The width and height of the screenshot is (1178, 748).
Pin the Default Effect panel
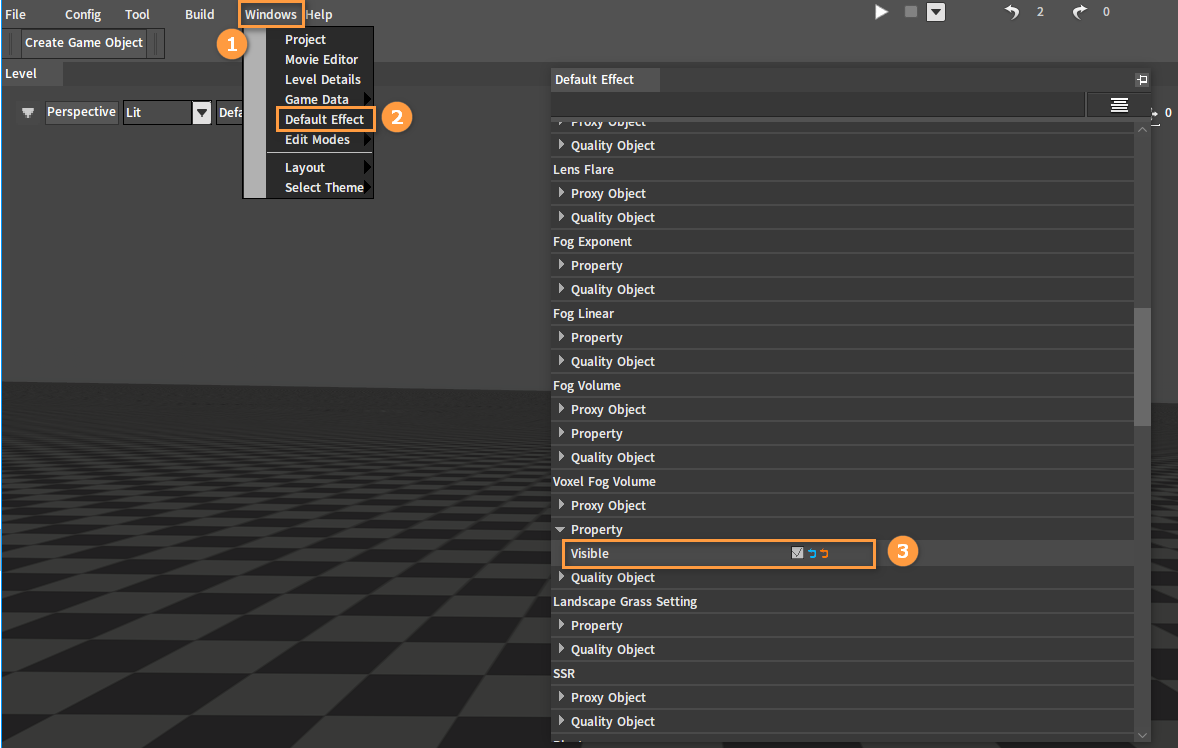pos(1142,80)
